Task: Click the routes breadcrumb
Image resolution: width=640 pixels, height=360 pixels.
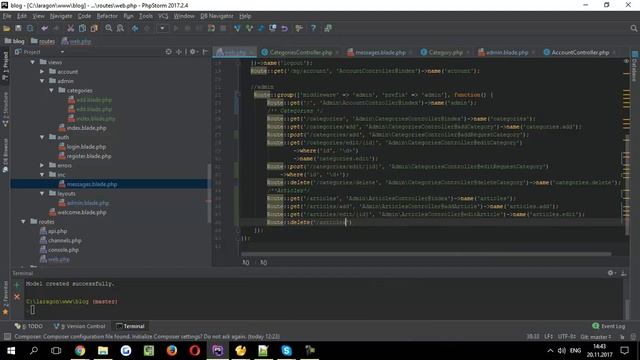Action: click(43, 41)
